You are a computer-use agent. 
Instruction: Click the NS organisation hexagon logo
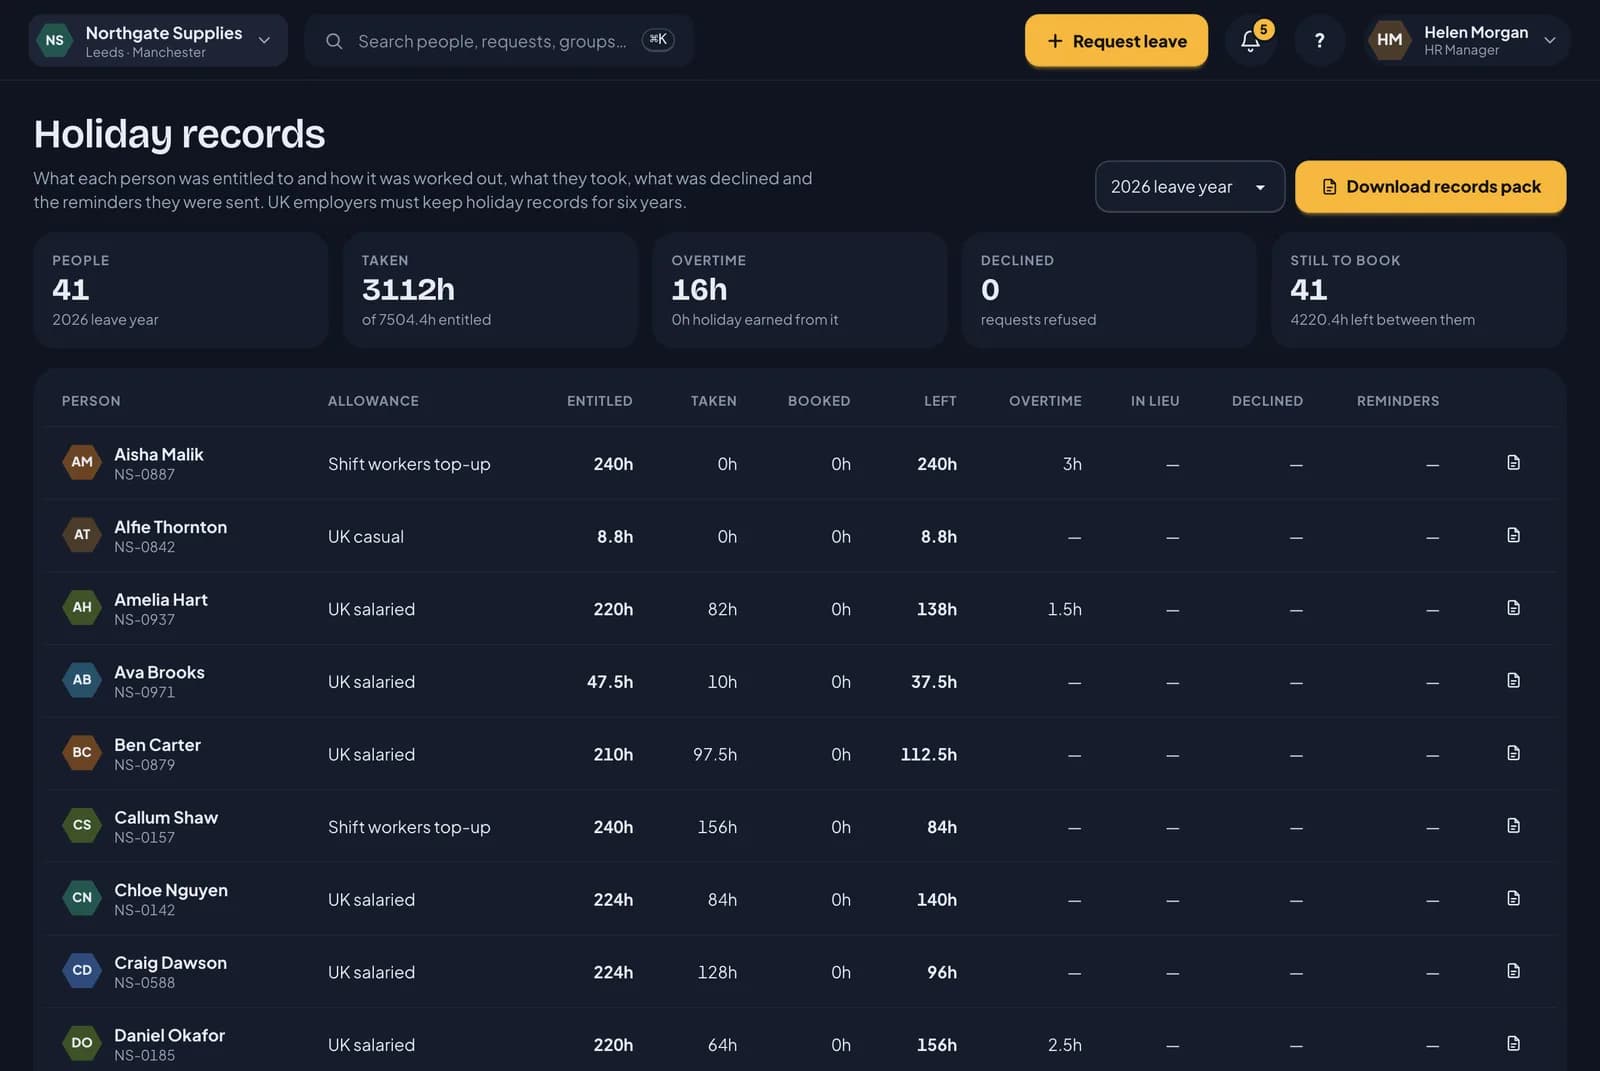(55, 41)
